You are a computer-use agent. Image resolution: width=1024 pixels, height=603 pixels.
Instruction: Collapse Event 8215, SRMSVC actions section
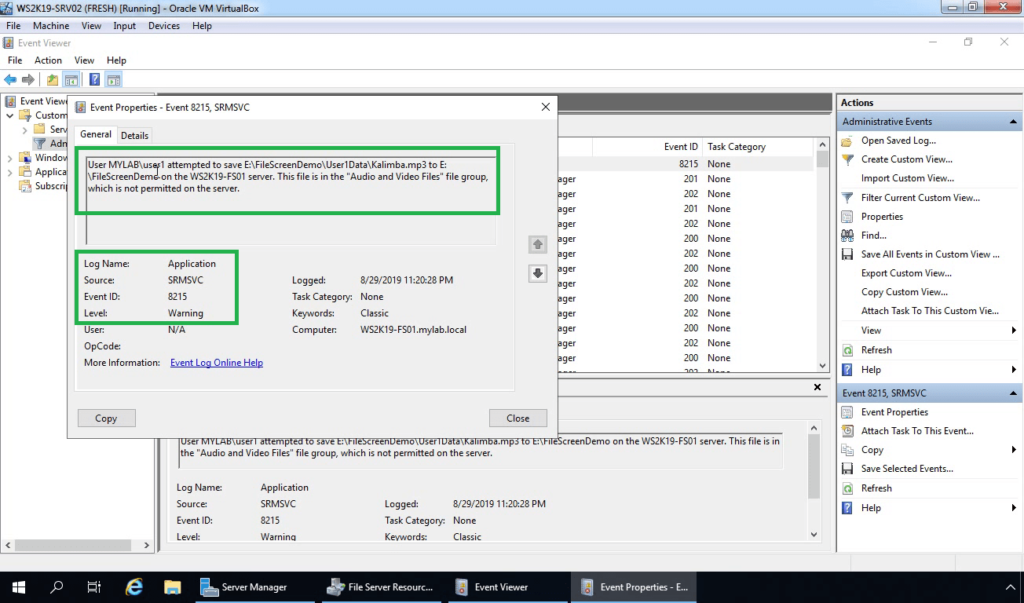(x=1013, y=393)
